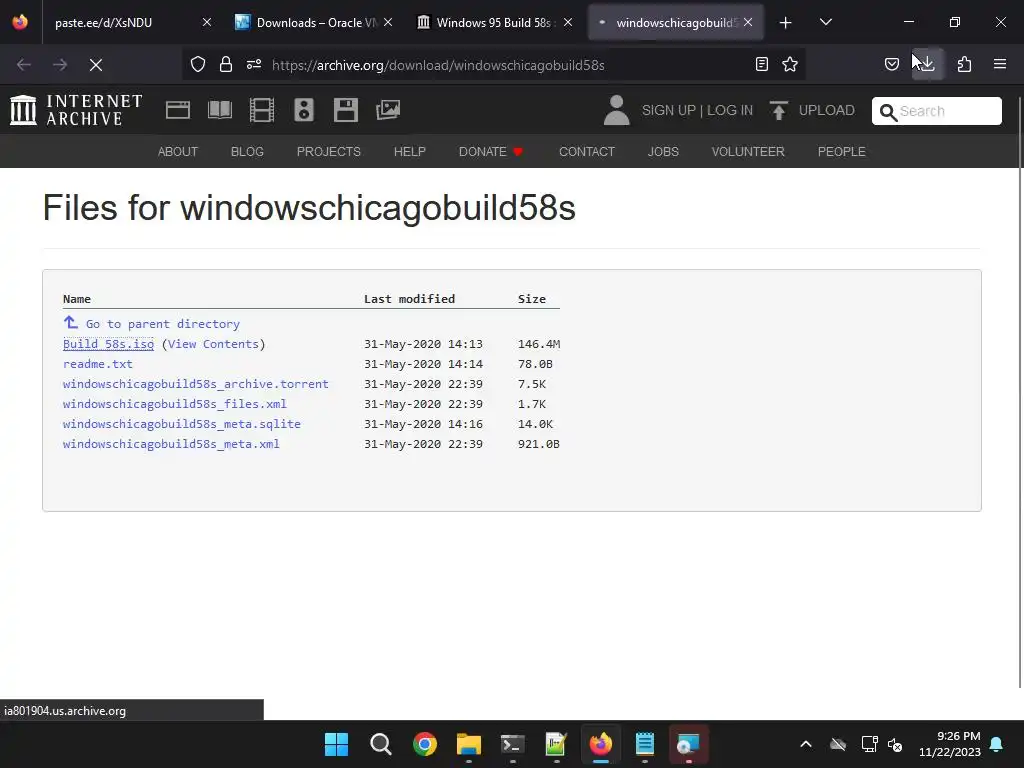
Task: Open windowschicagobuild58s_archive.torrent link
Action: pos(195,384)
